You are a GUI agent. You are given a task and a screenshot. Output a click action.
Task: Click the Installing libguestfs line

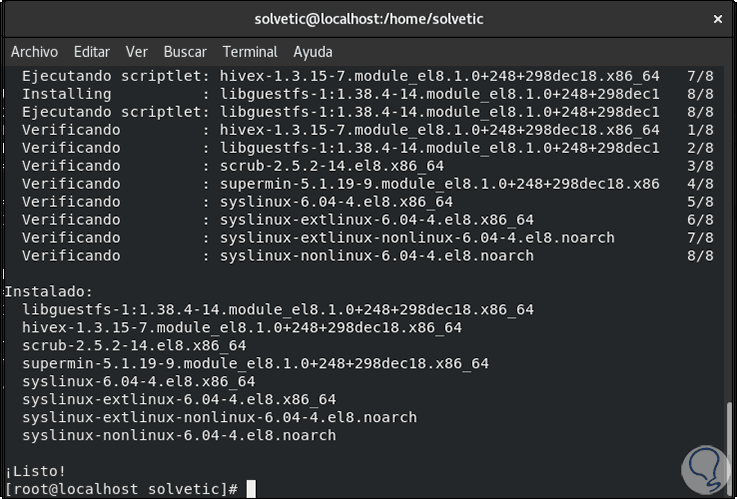tap(340, 94)
